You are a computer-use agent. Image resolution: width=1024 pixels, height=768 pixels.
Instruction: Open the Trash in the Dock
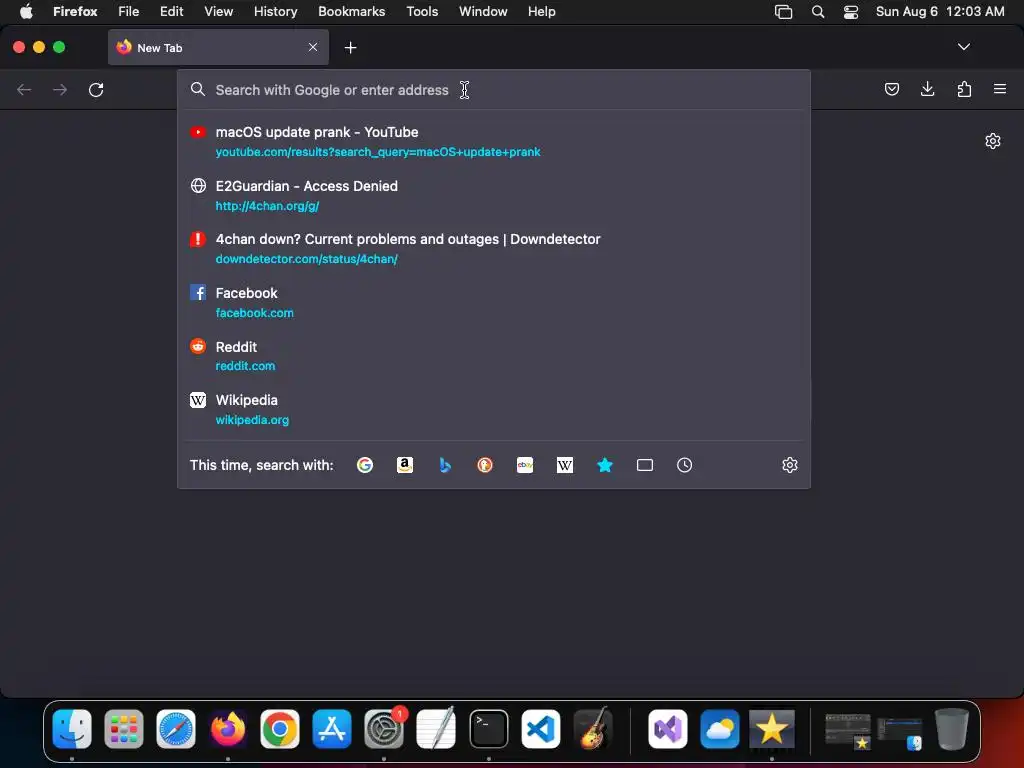(x=952, y=729)
